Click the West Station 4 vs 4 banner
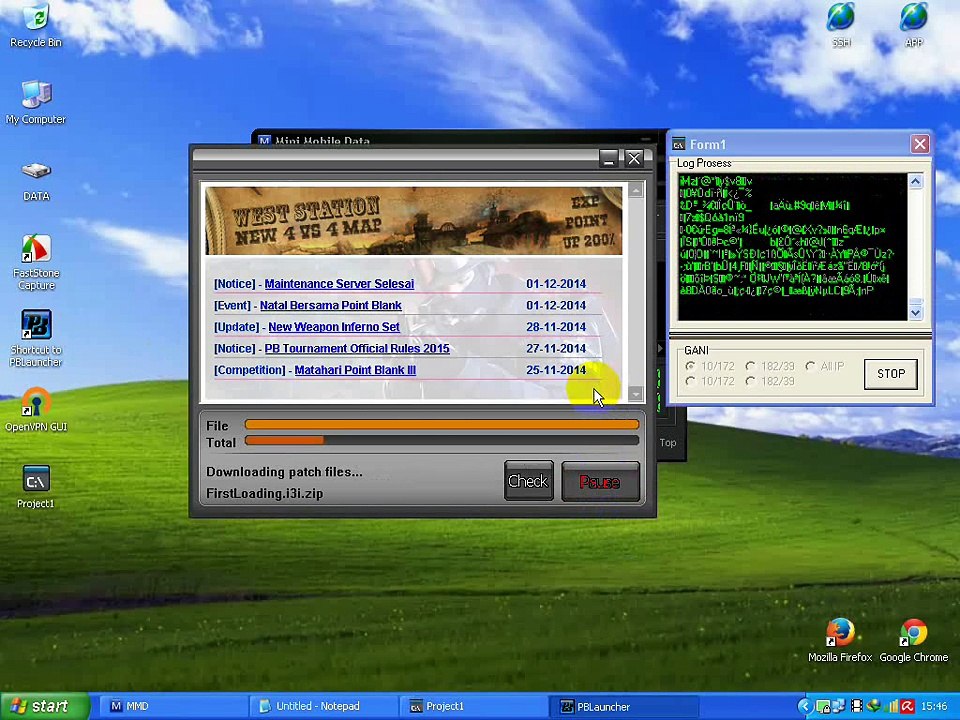Viewport: 960px width, 720px height. point(414,221)
